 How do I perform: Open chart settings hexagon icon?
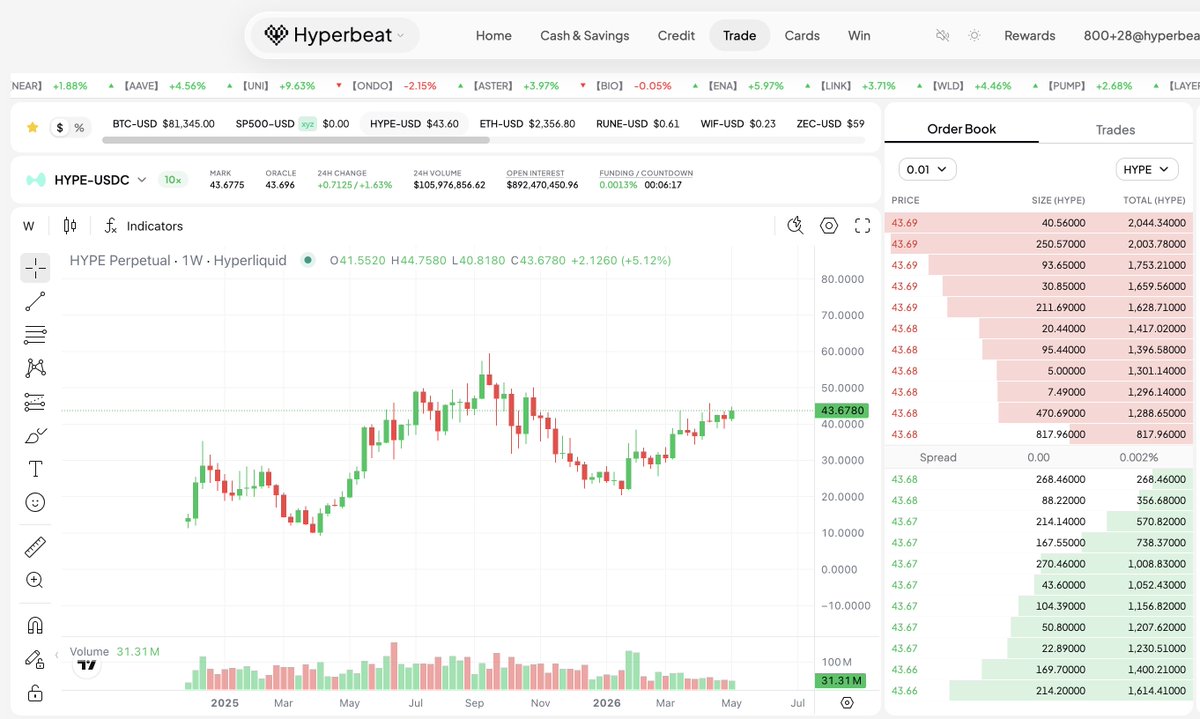tap(829, 225)
